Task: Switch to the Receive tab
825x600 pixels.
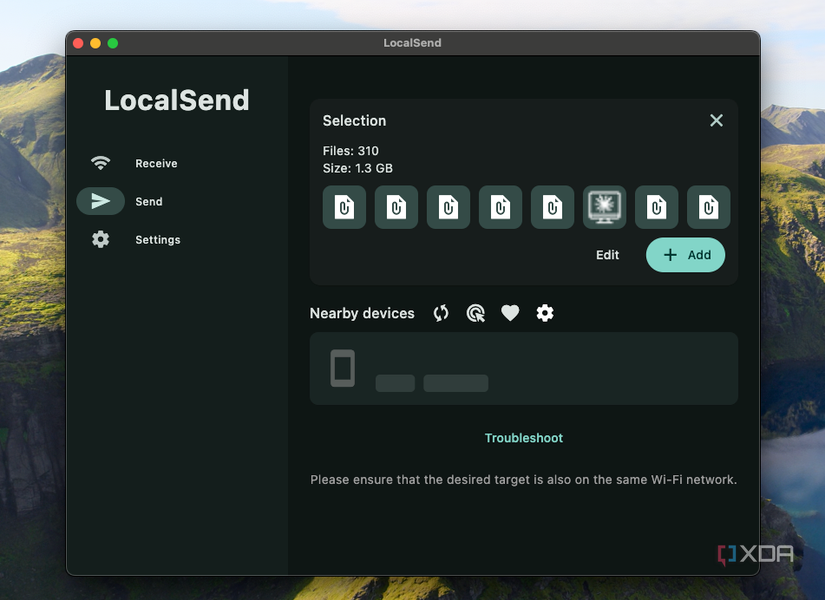Action: [156, 163]
